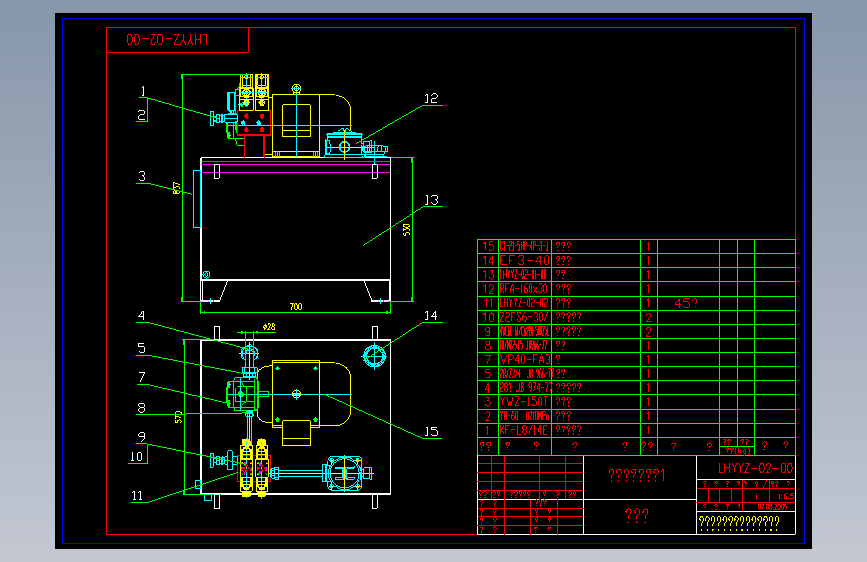This screenshot has width=867, height=562.
Task: Click drawing number LHYYZ-02-00 in title block
Action: (x=755, y=469)
